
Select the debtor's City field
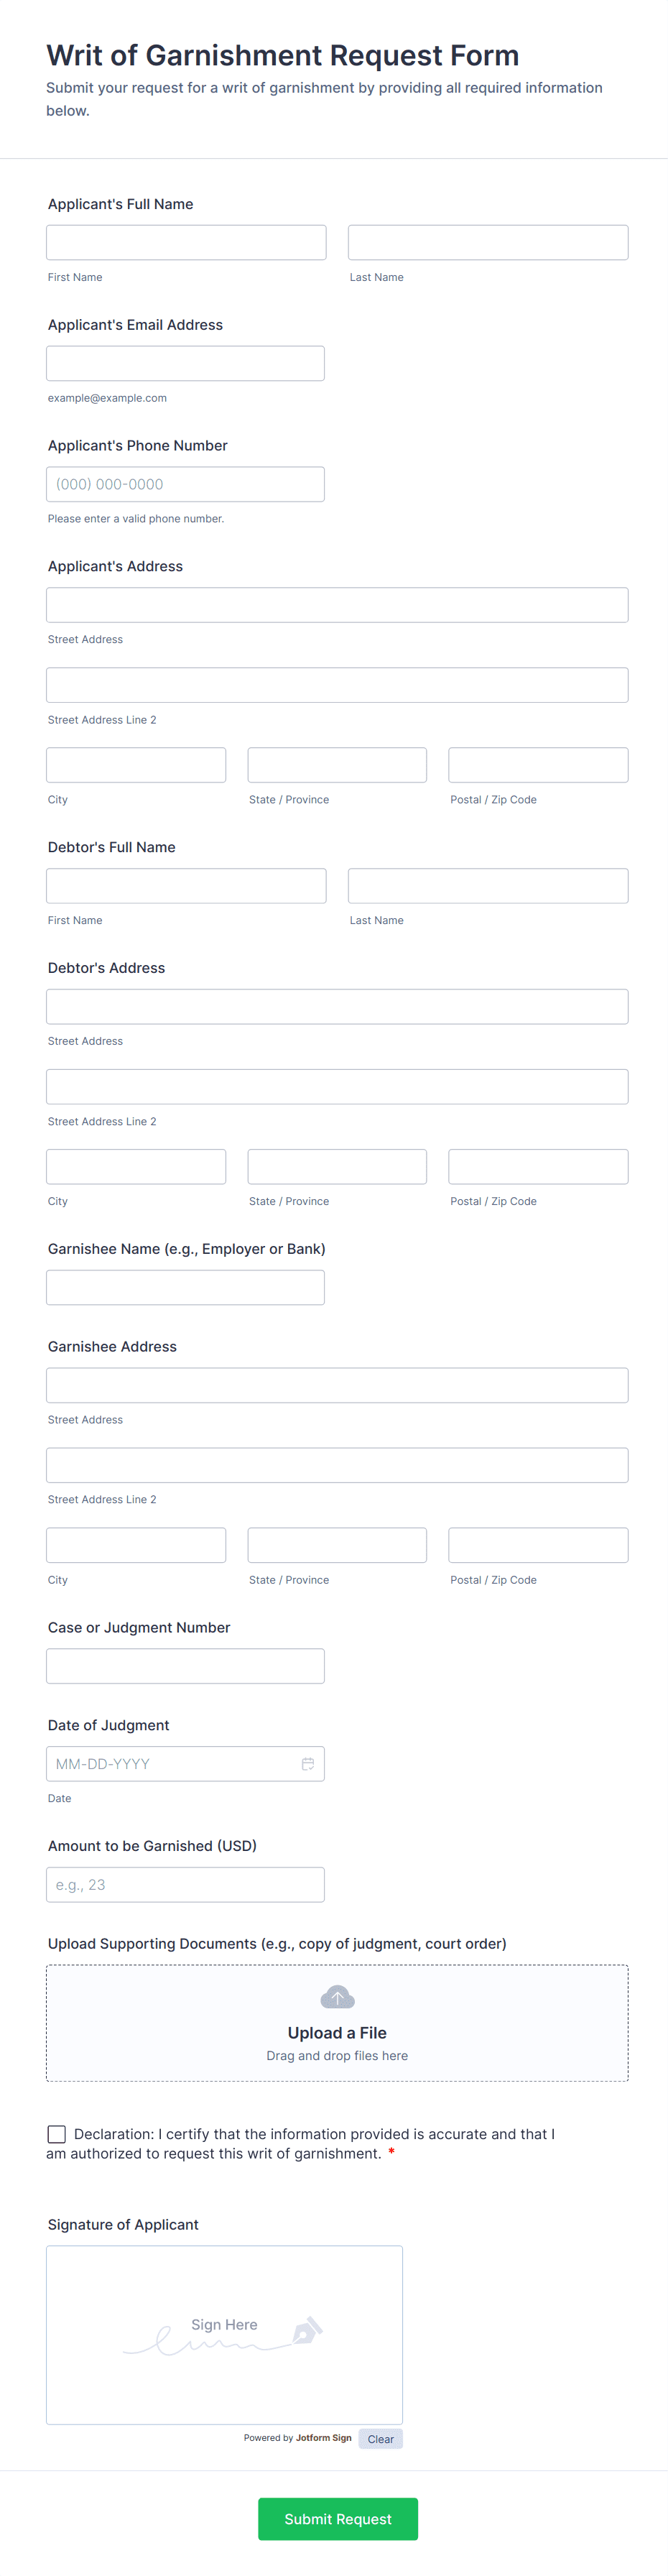coord(136,1167)
